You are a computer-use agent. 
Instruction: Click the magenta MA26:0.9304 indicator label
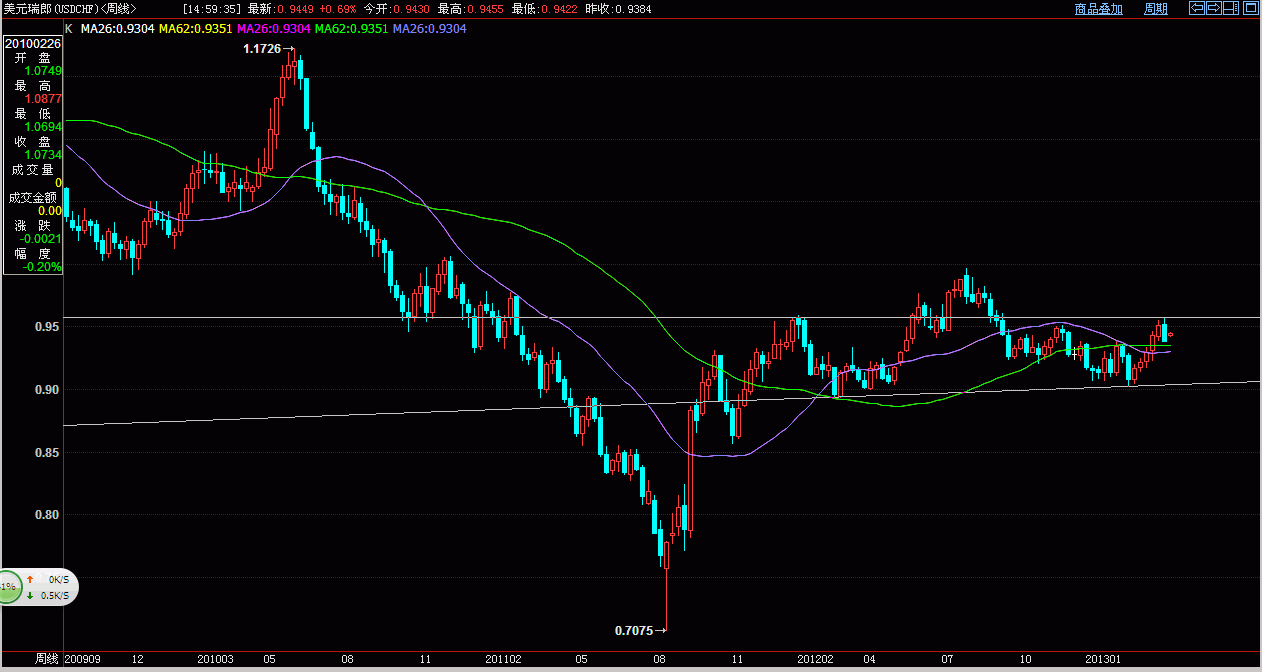coord(273,29)
